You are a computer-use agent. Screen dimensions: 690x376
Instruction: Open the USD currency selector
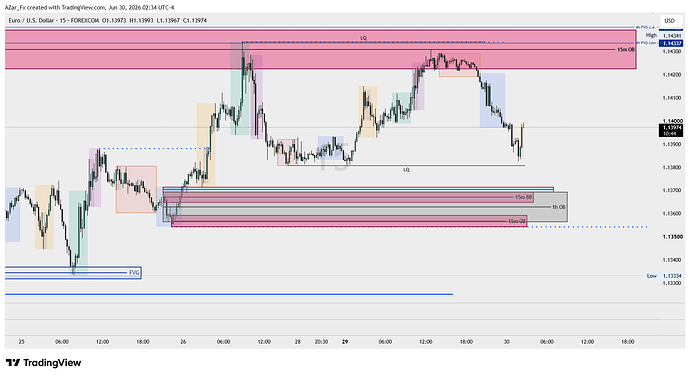point(669,21)
